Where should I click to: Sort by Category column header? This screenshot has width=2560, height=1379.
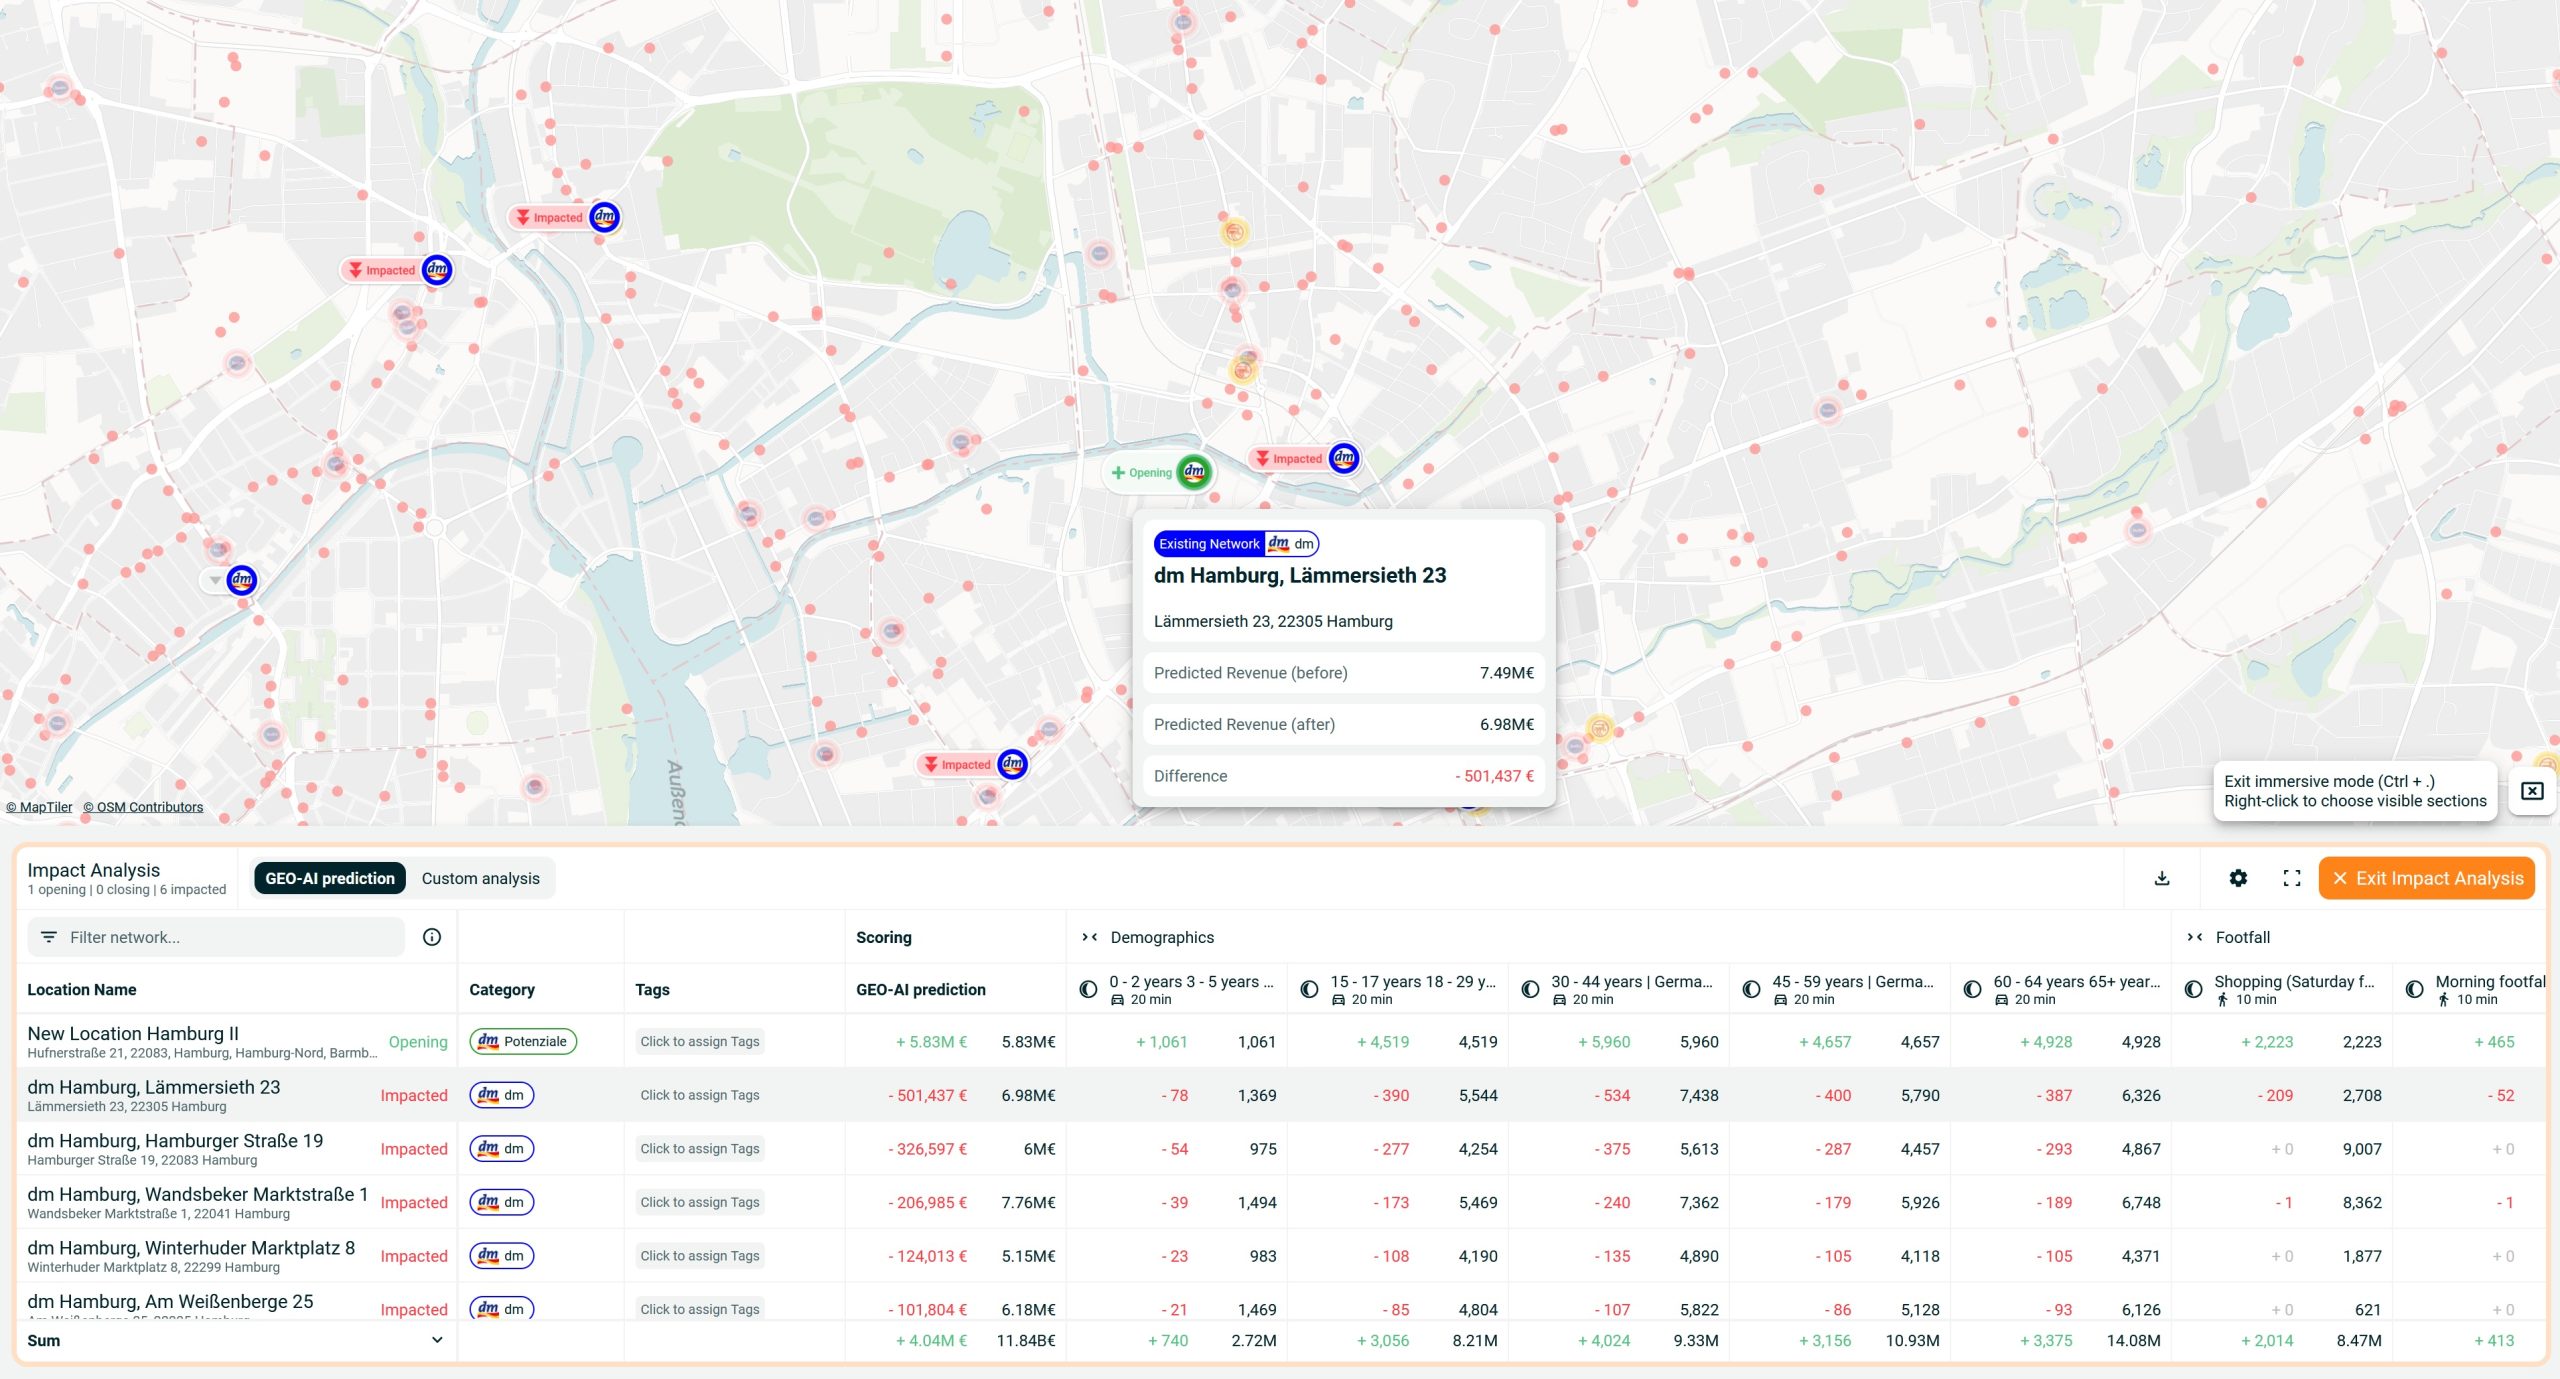pos(502,989)
